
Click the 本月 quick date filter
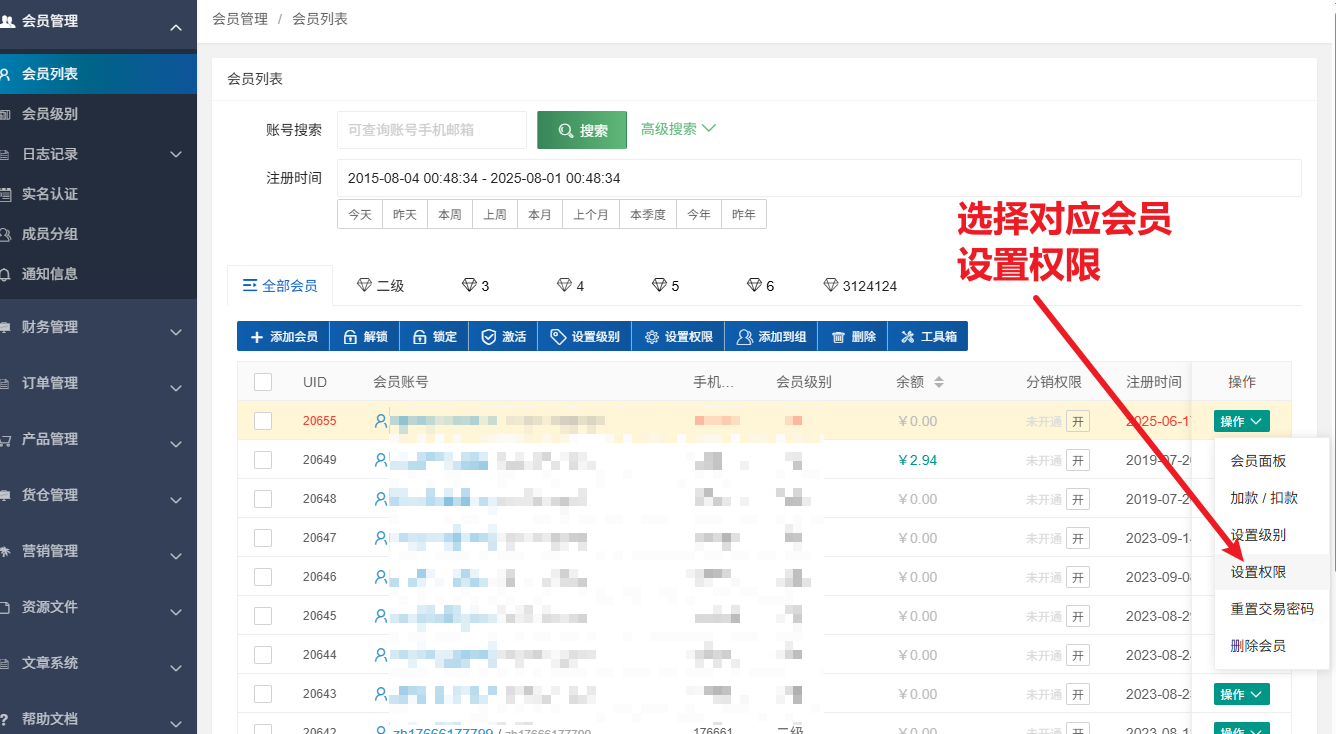click(x=540, y=215)
